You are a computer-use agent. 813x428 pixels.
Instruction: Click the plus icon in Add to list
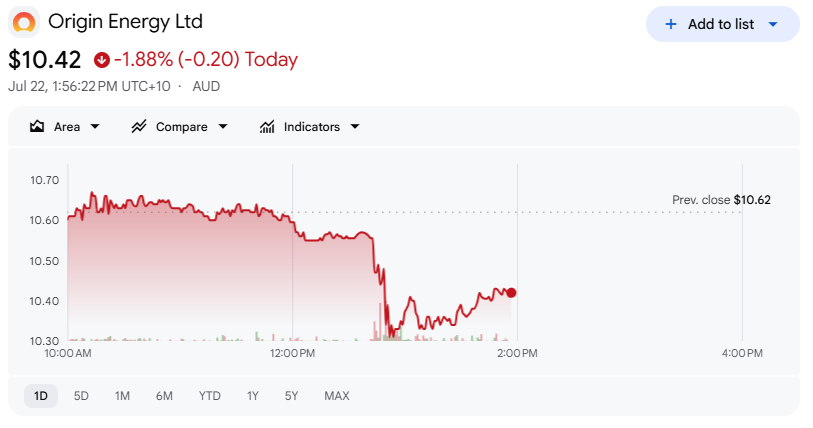point(671,24)
